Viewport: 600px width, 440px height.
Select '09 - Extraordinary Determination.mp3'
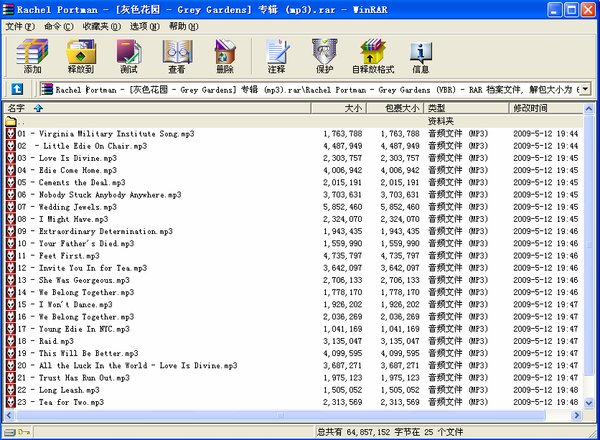pyautogui.click(x=95, y=231)
